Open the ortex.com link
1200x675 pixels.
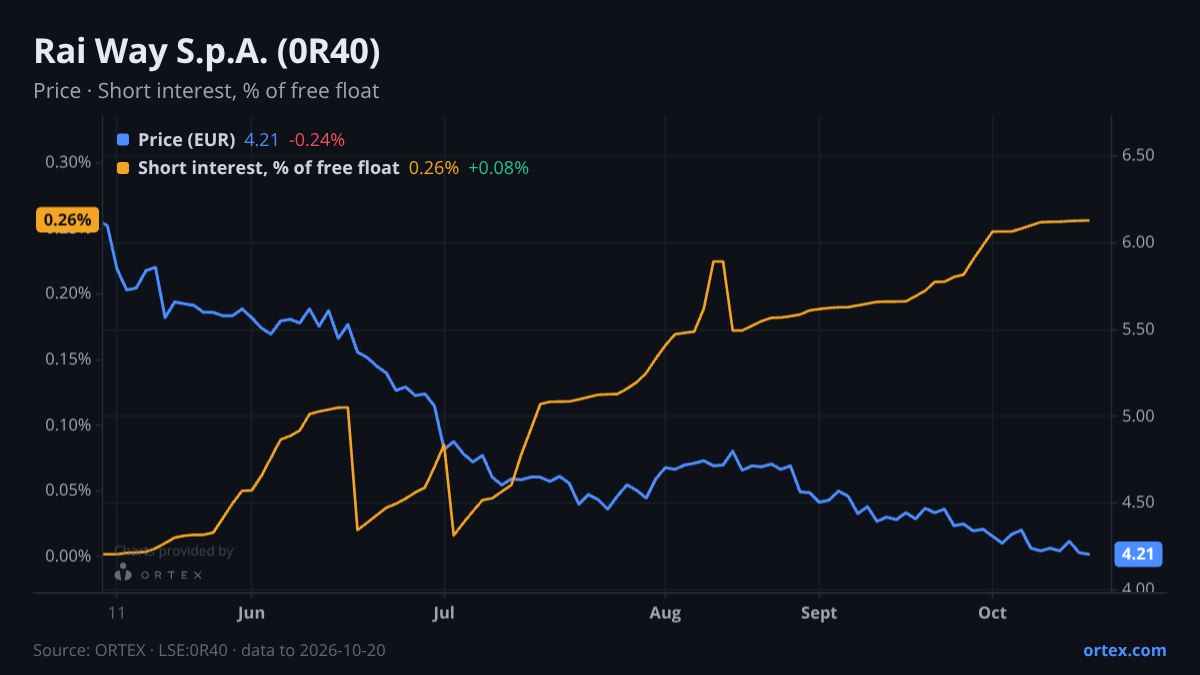pyautogui.click(x=1124, y=650)
